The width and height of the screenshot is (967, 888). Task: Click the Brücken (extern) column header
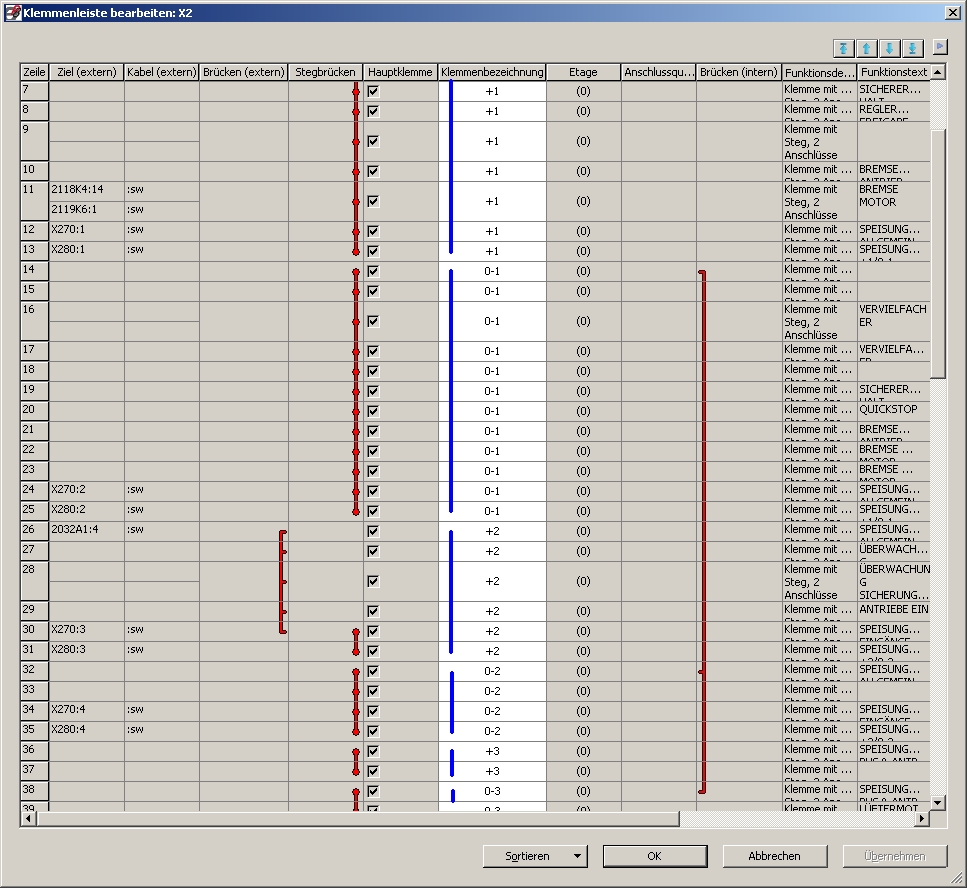(x=244, y=72)
